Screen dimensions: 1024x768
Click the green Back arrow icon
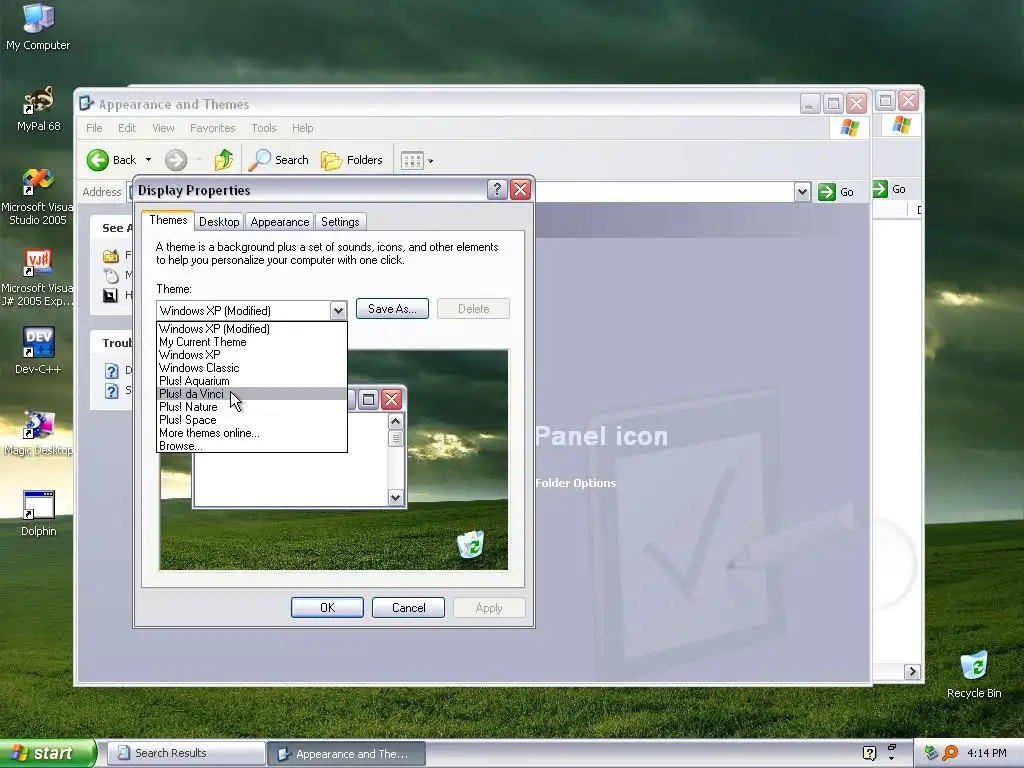click(x=98, y=160)
